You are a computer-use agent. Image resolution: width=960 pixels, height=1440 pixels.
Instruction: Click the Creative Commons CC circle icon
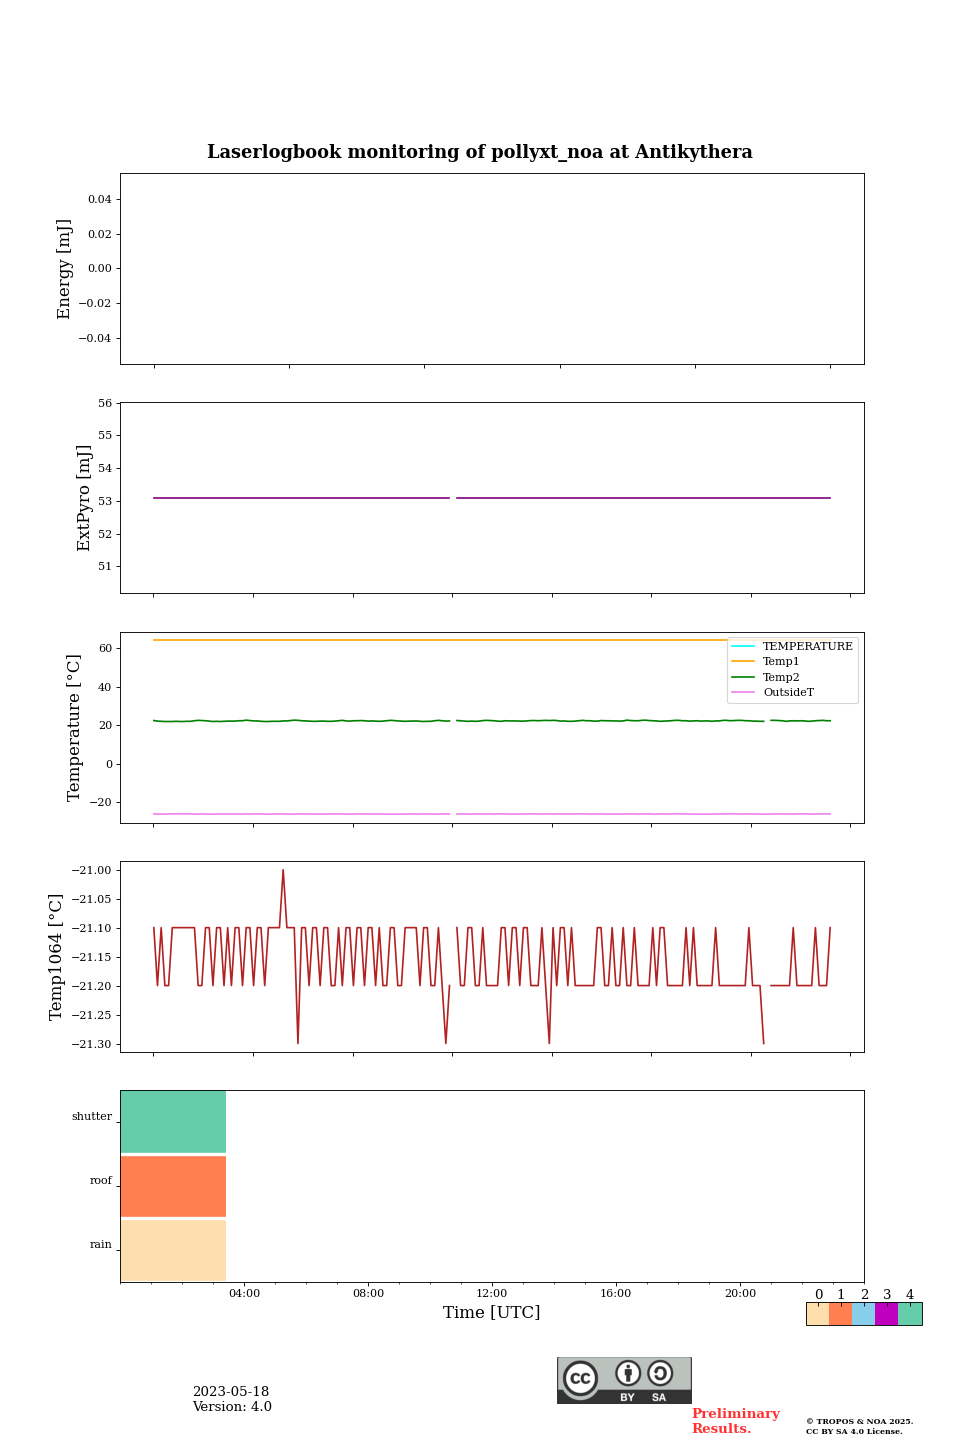click(x=580, y=1379)
